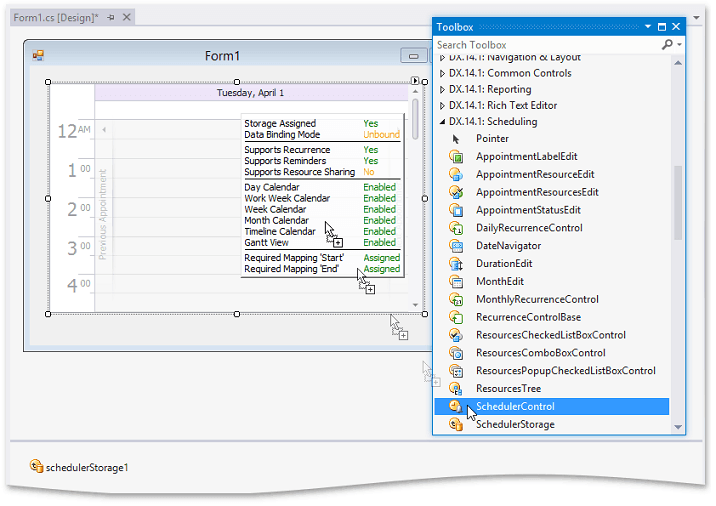Select MonthEdit toolbox item
This screenshot has width=716, height=506.
(x=500, y=281)
